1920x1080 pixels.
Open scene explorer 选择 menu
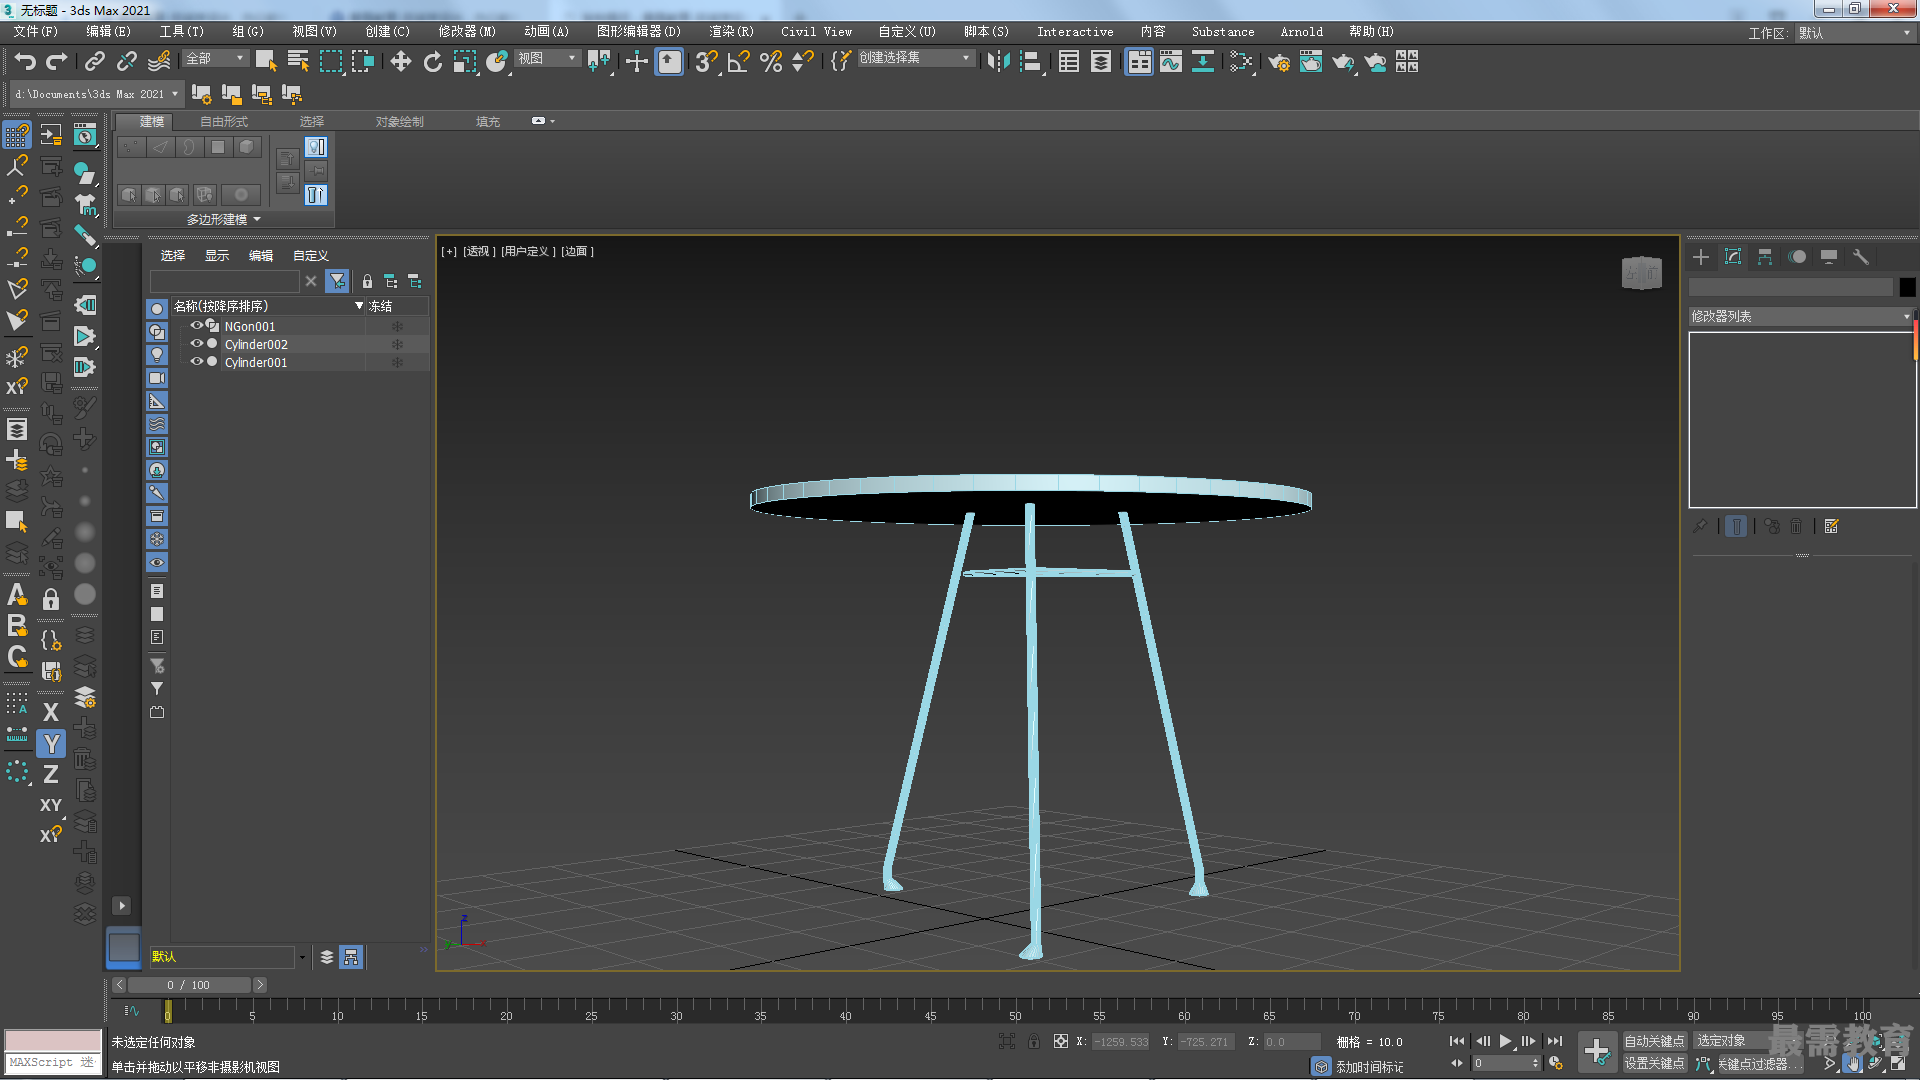(x=173, y=256)
